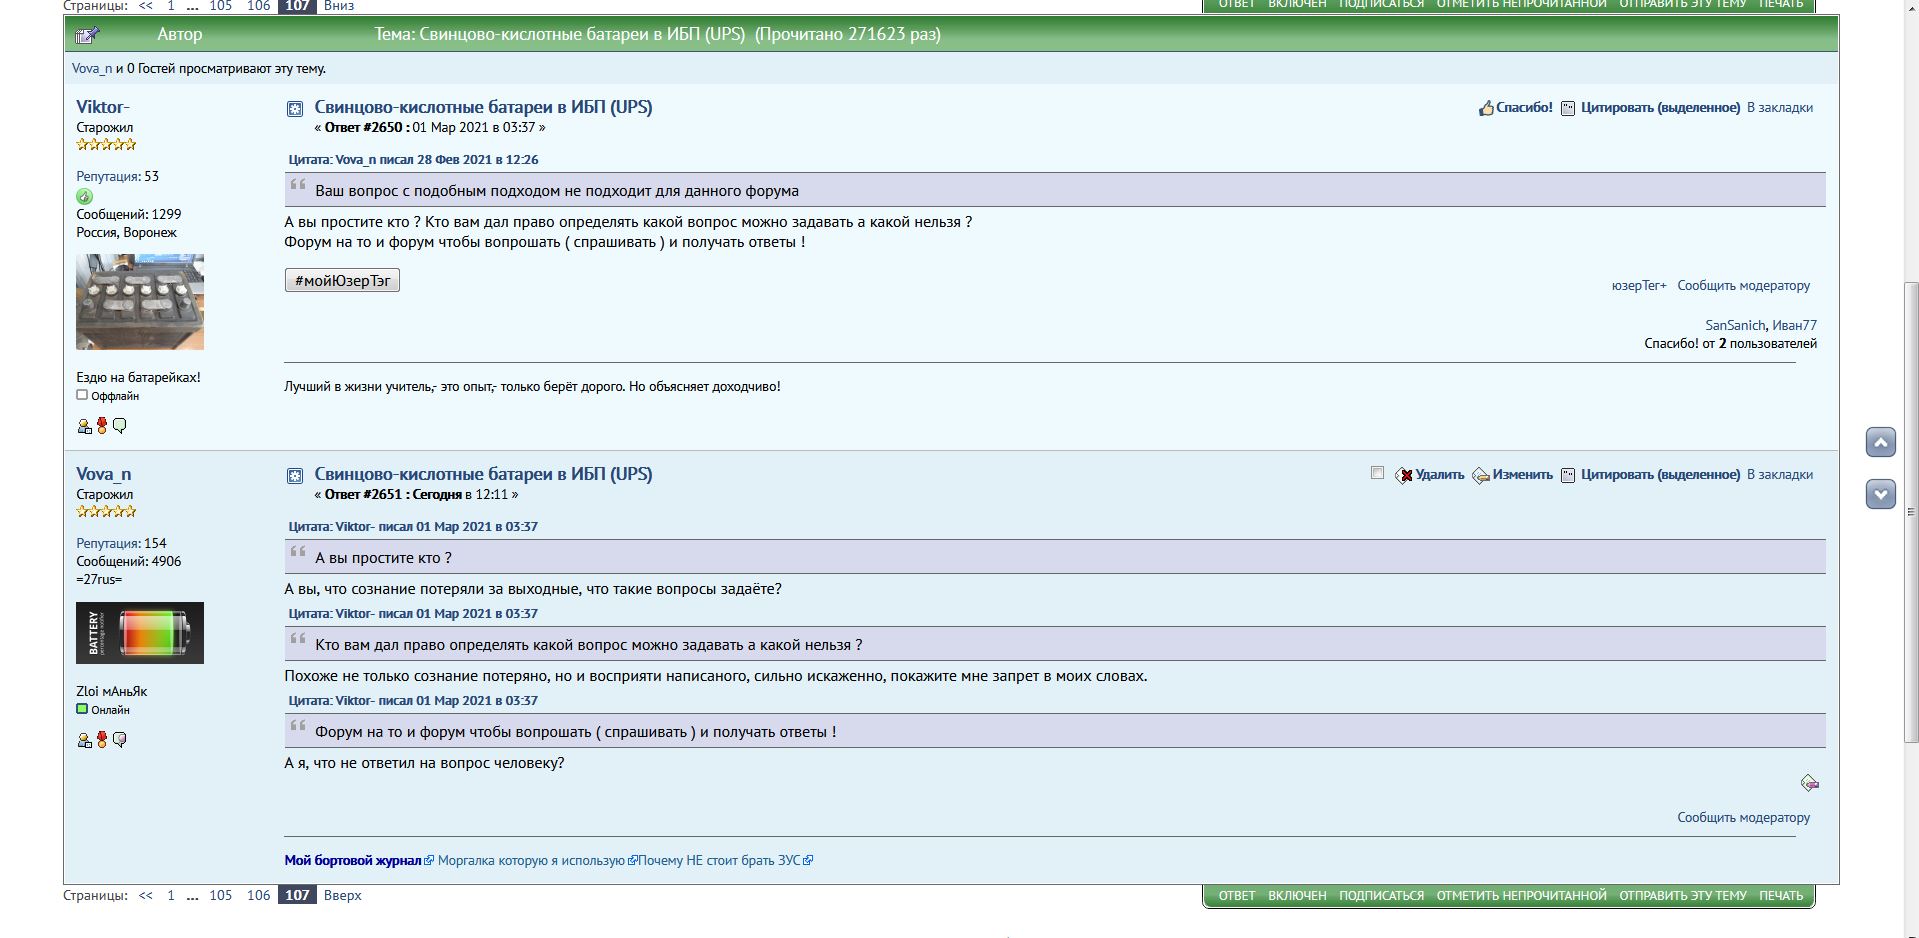
Task: Open the Мой бортовой журнал signature link
Action: pyautogui.click(x=353, y=861)
